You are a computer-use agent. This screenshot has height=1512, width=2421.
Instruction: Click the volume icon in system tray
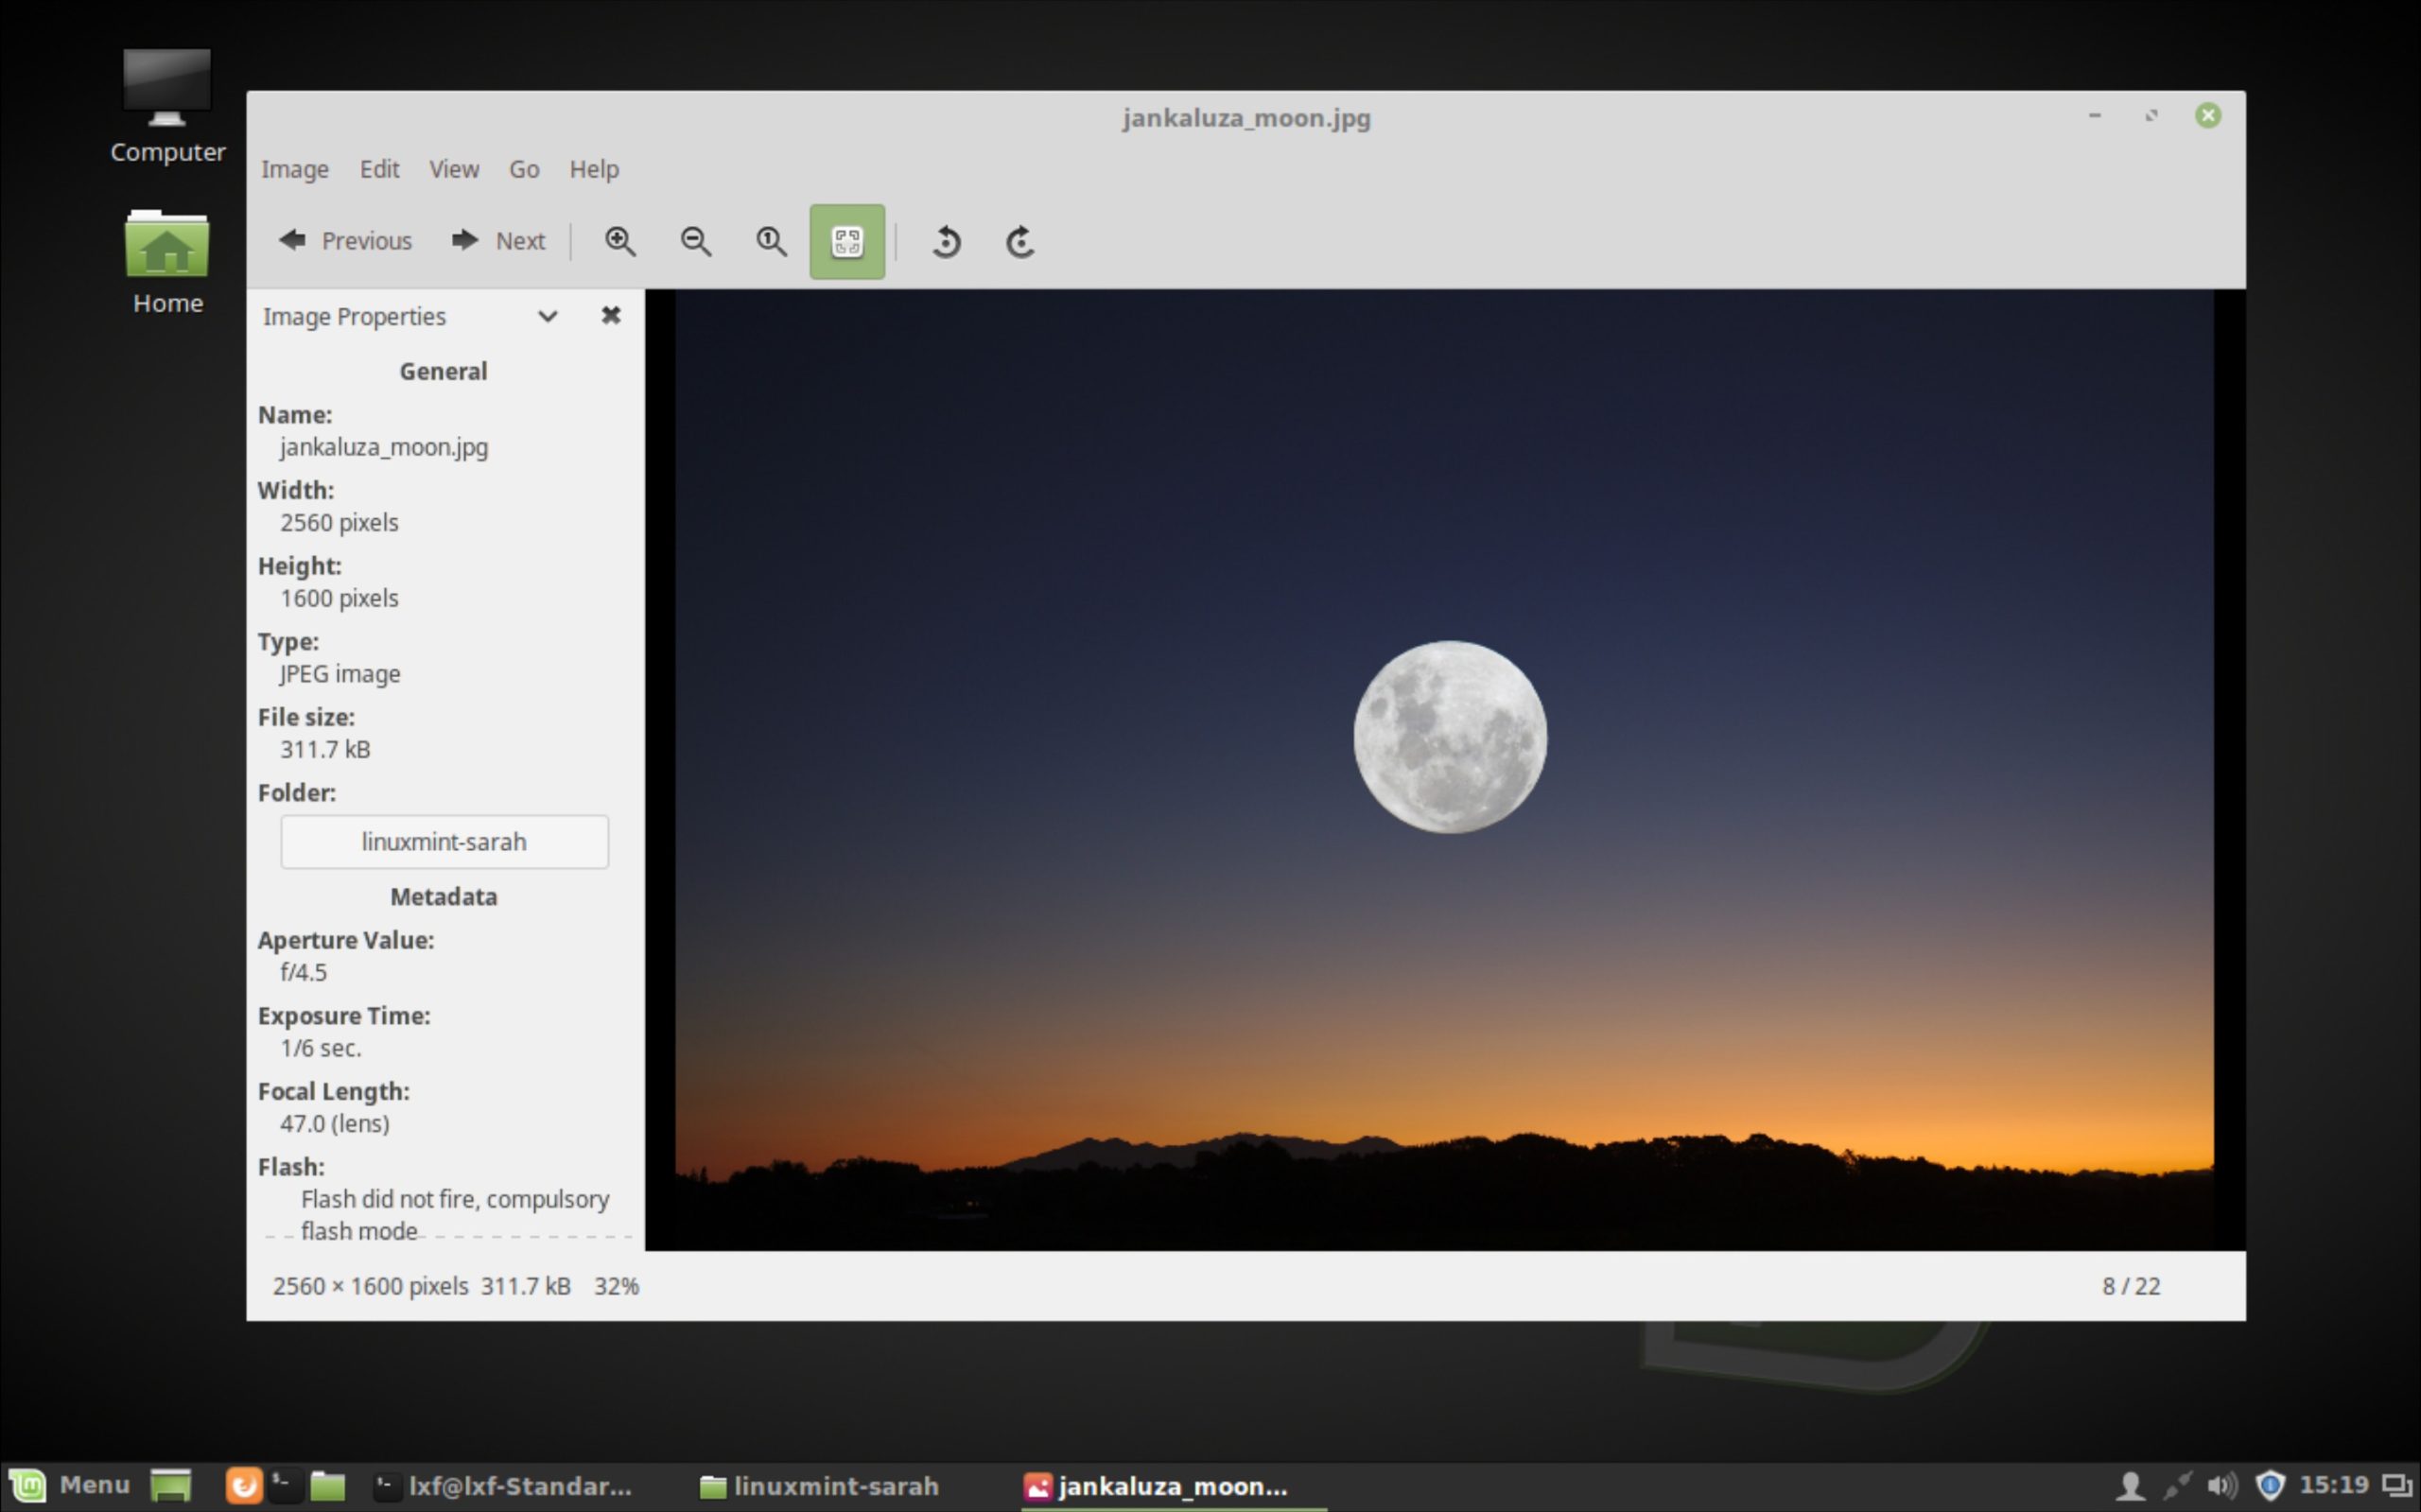pyautogui.click(x=2221, y=1485)
